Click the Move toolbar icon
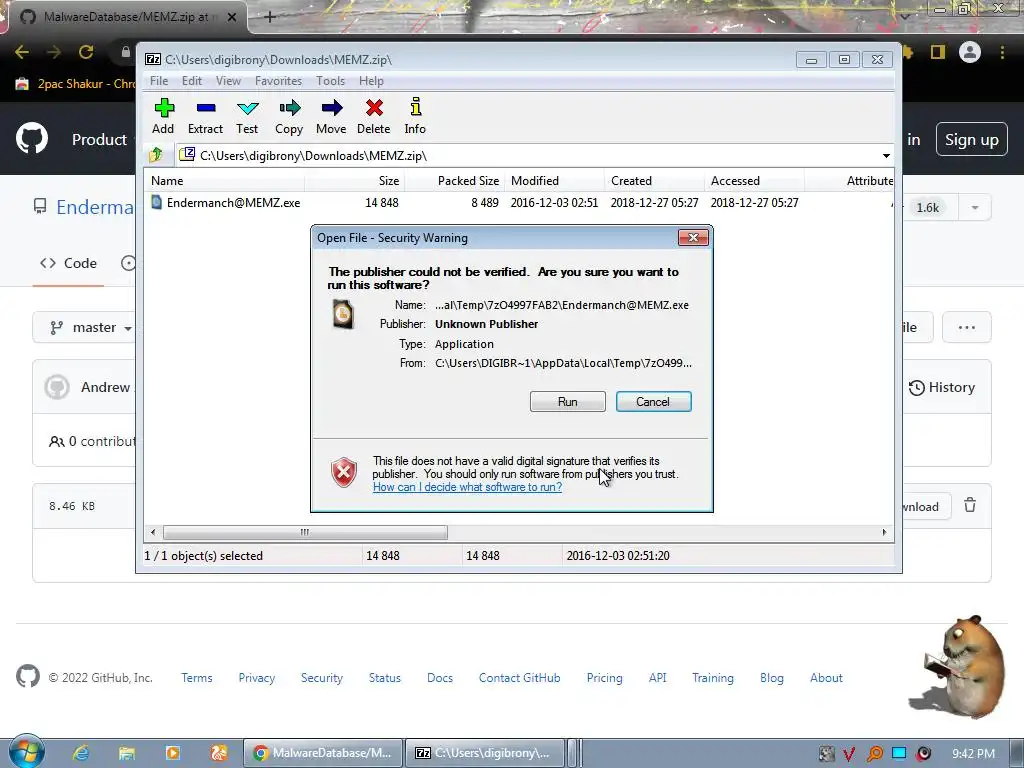The image size is (1024, 768). (x=331, y=116)
